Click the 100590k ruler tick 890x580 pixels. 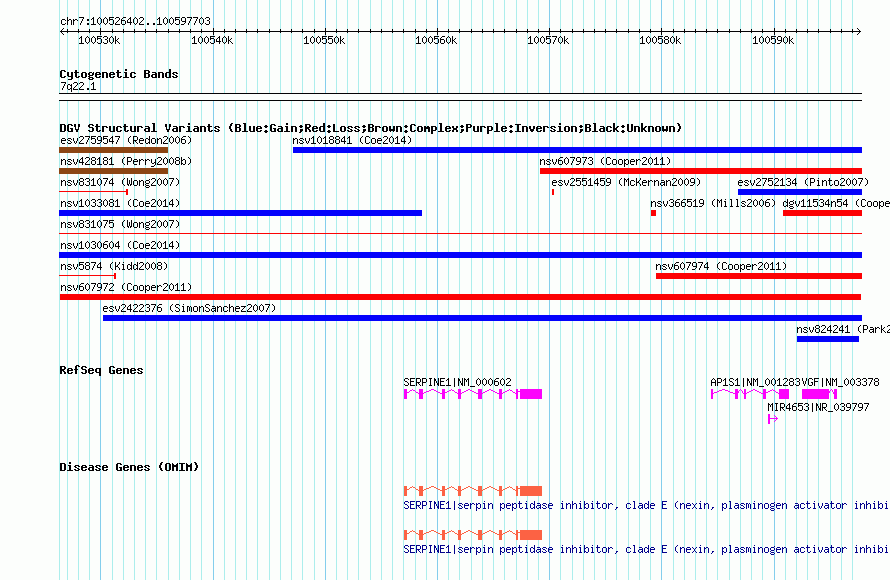pos(773,40)
